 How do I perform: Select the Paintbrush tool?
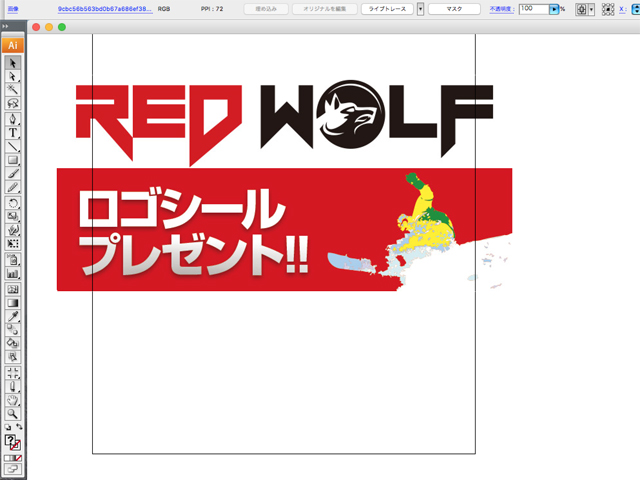[x=13, y=174]
